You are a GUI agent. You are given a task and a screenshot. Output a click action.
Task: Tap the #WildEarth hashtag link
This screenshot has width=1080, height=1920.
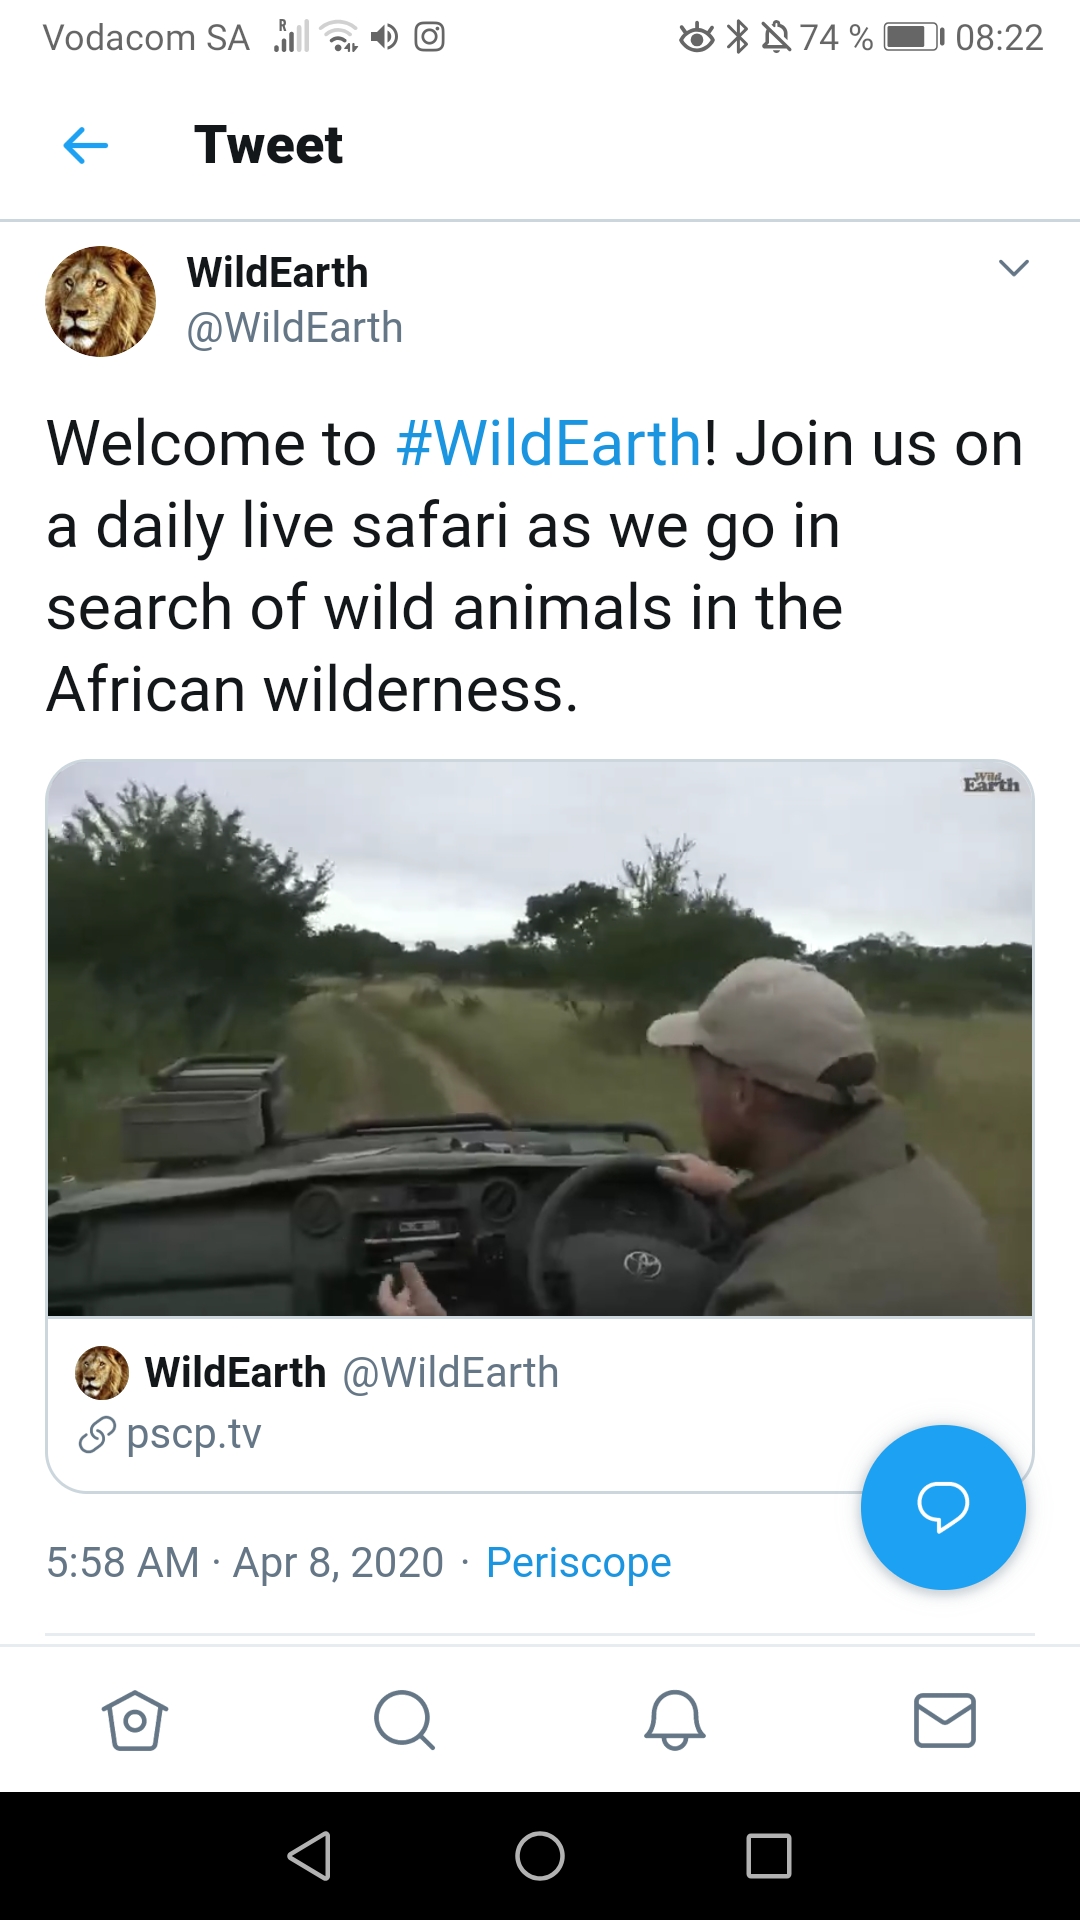(550, 443)
